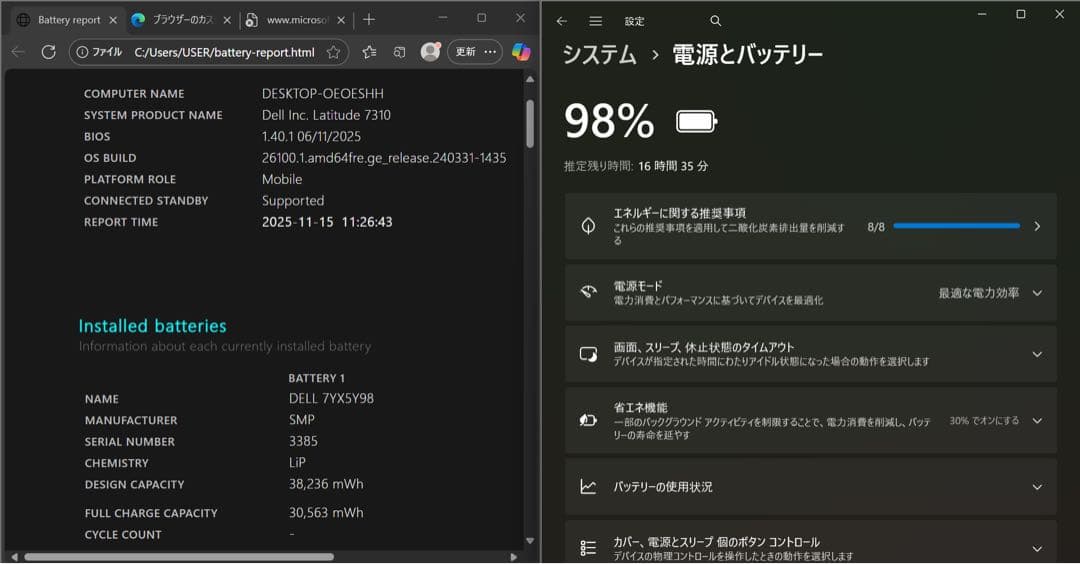Click the scroll right arrow in browser

pos(514,556)
